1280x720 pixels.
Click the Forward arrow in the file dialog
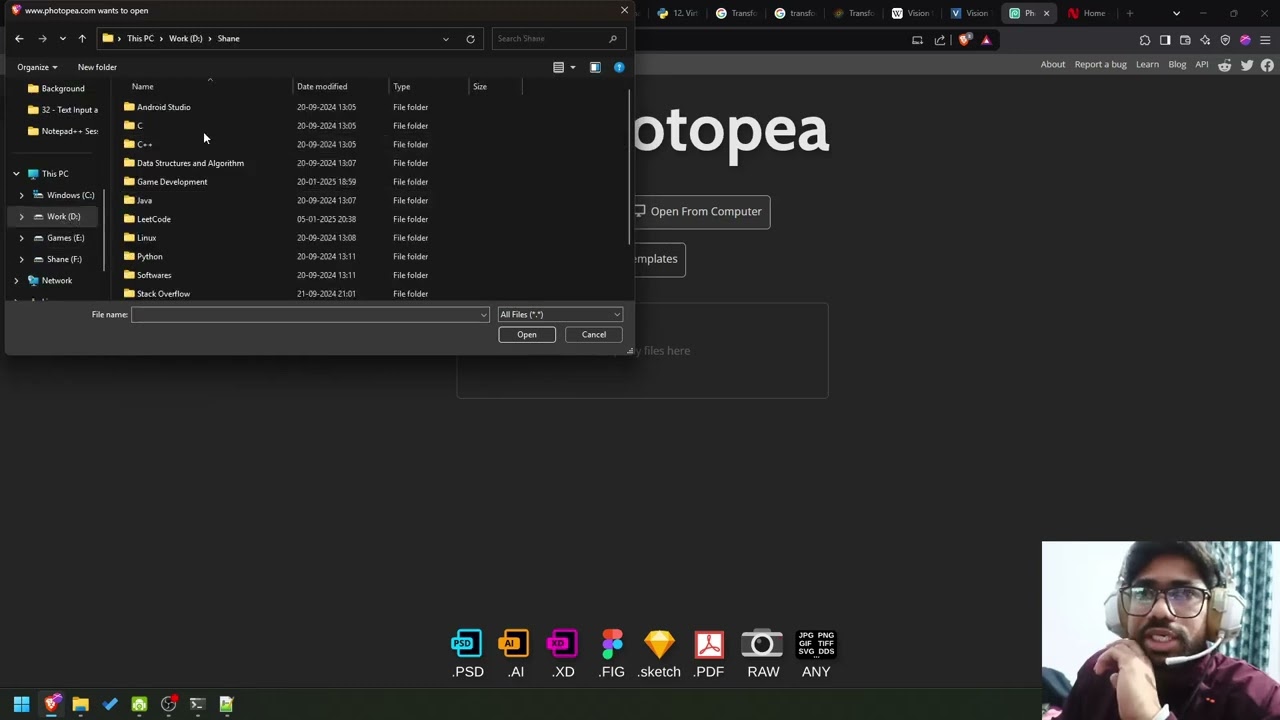tap(42, 38)
